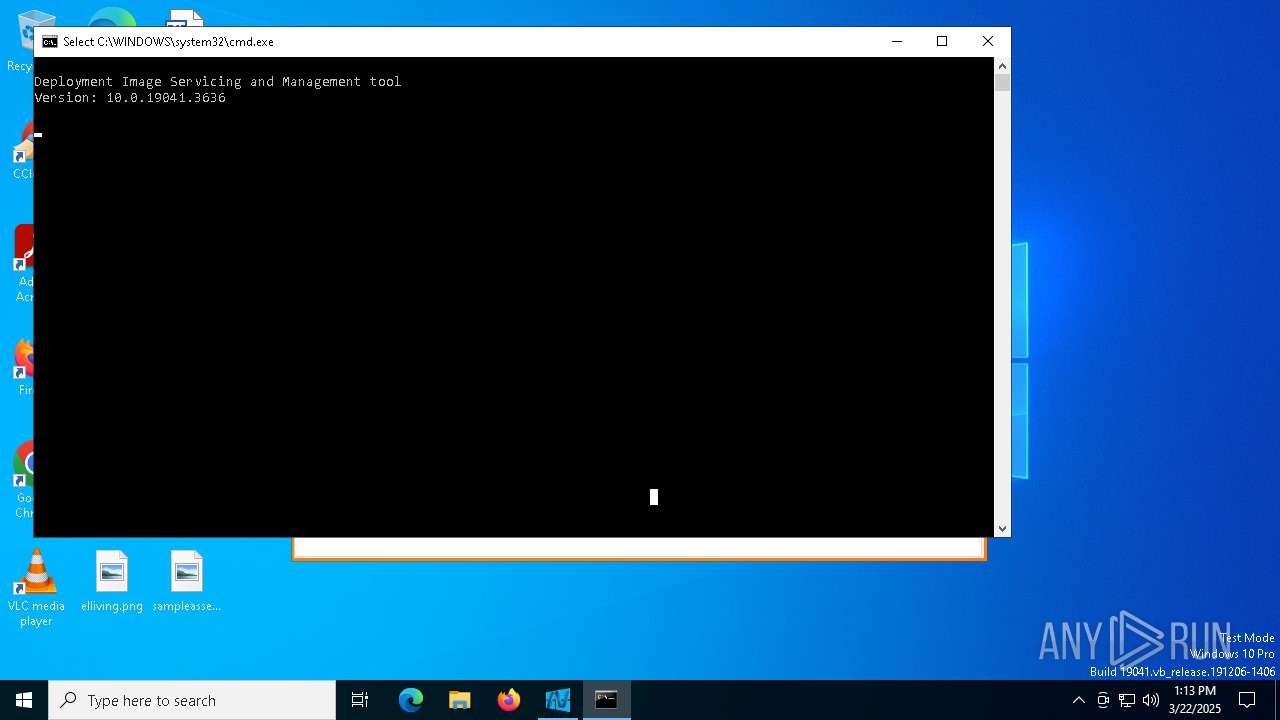This screenshot has width=1280, height=720.
Task: Click the 'Type here to search' box
Action: click(x=192, y=700)
